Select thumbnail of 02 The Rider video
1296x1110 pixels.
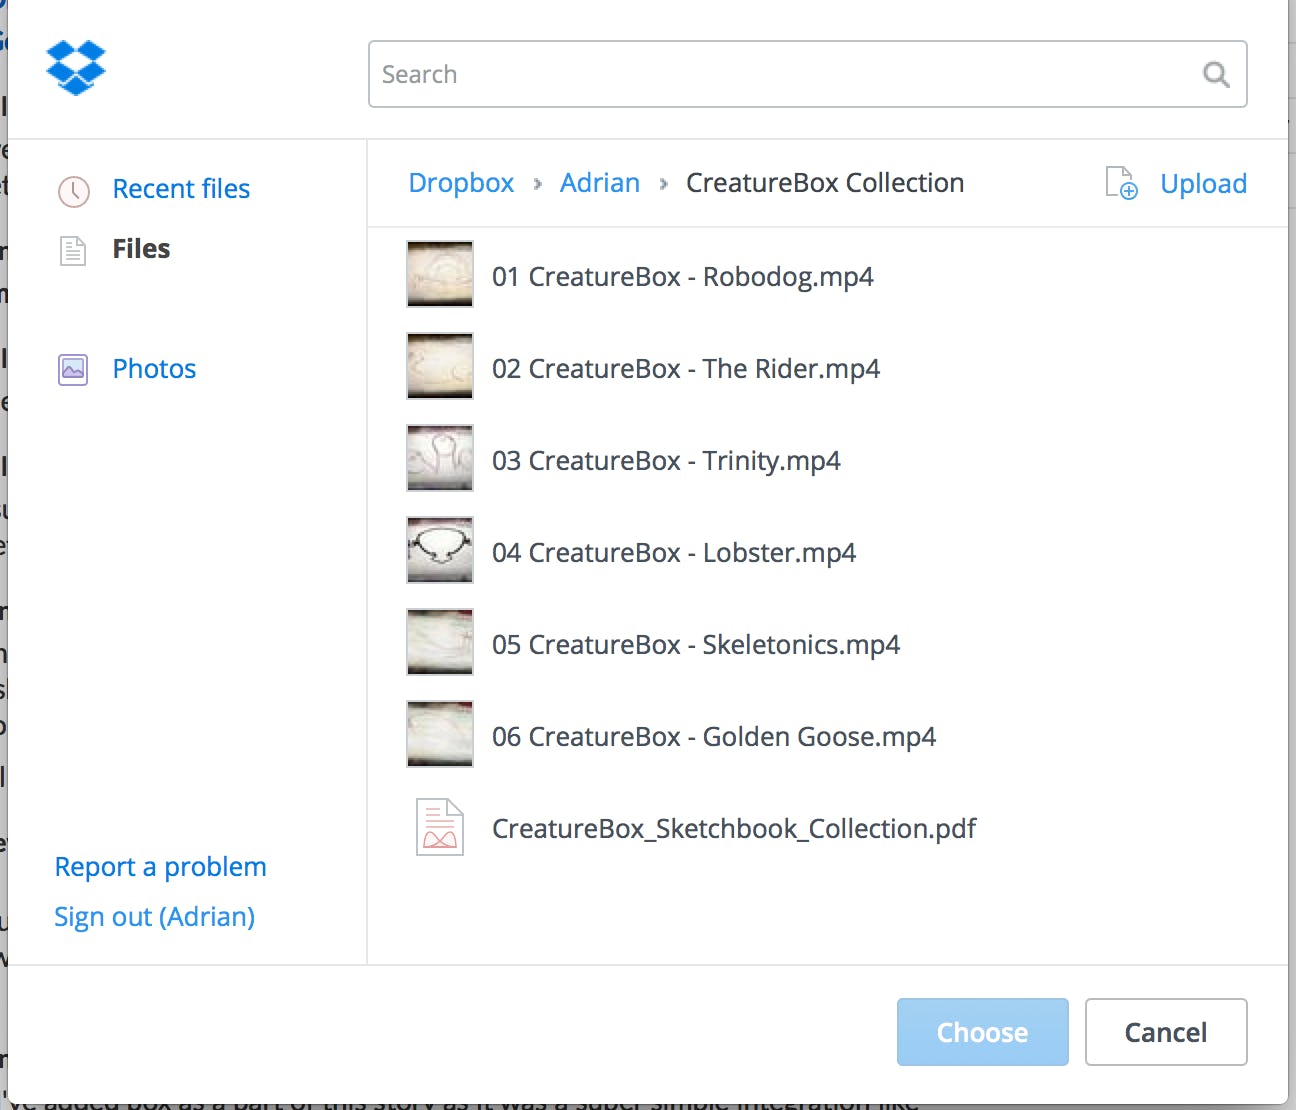click(440, 366)
